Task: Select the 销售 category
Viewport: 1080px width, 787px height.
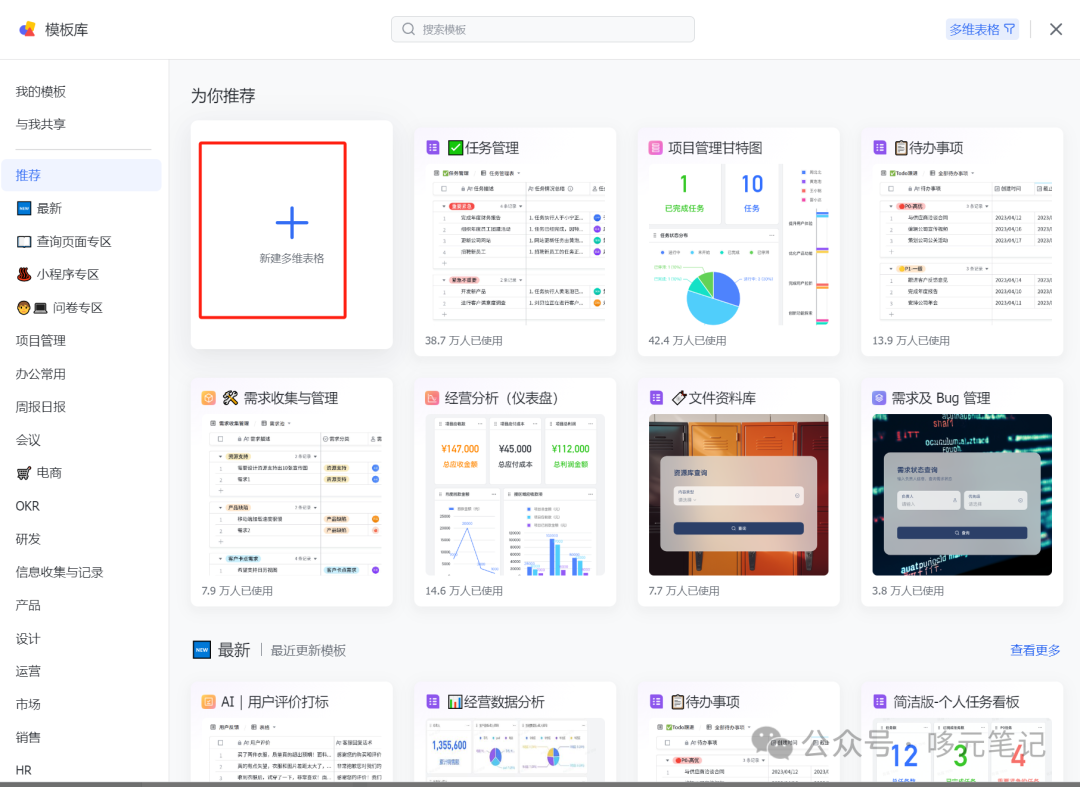Action: click(x=28, y=737)
